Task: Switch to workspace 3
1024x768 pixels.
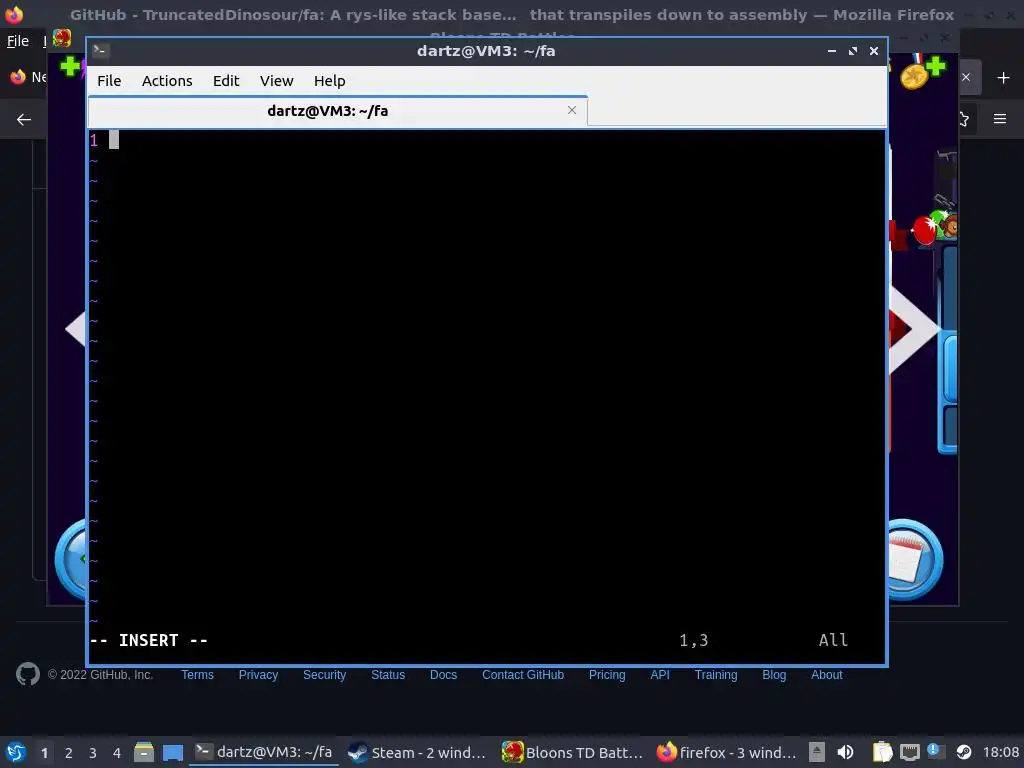Action: click(x=93, y=753)
